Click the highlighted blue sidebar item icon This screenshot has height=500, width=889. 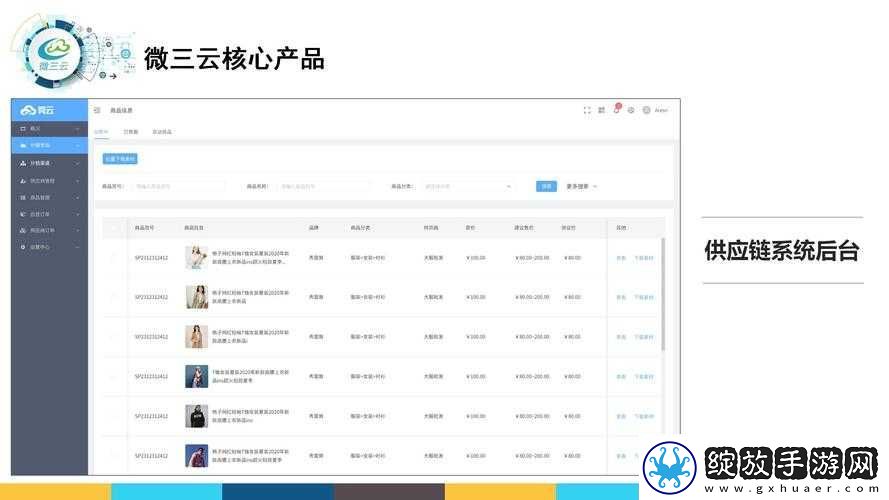point(23,146)
